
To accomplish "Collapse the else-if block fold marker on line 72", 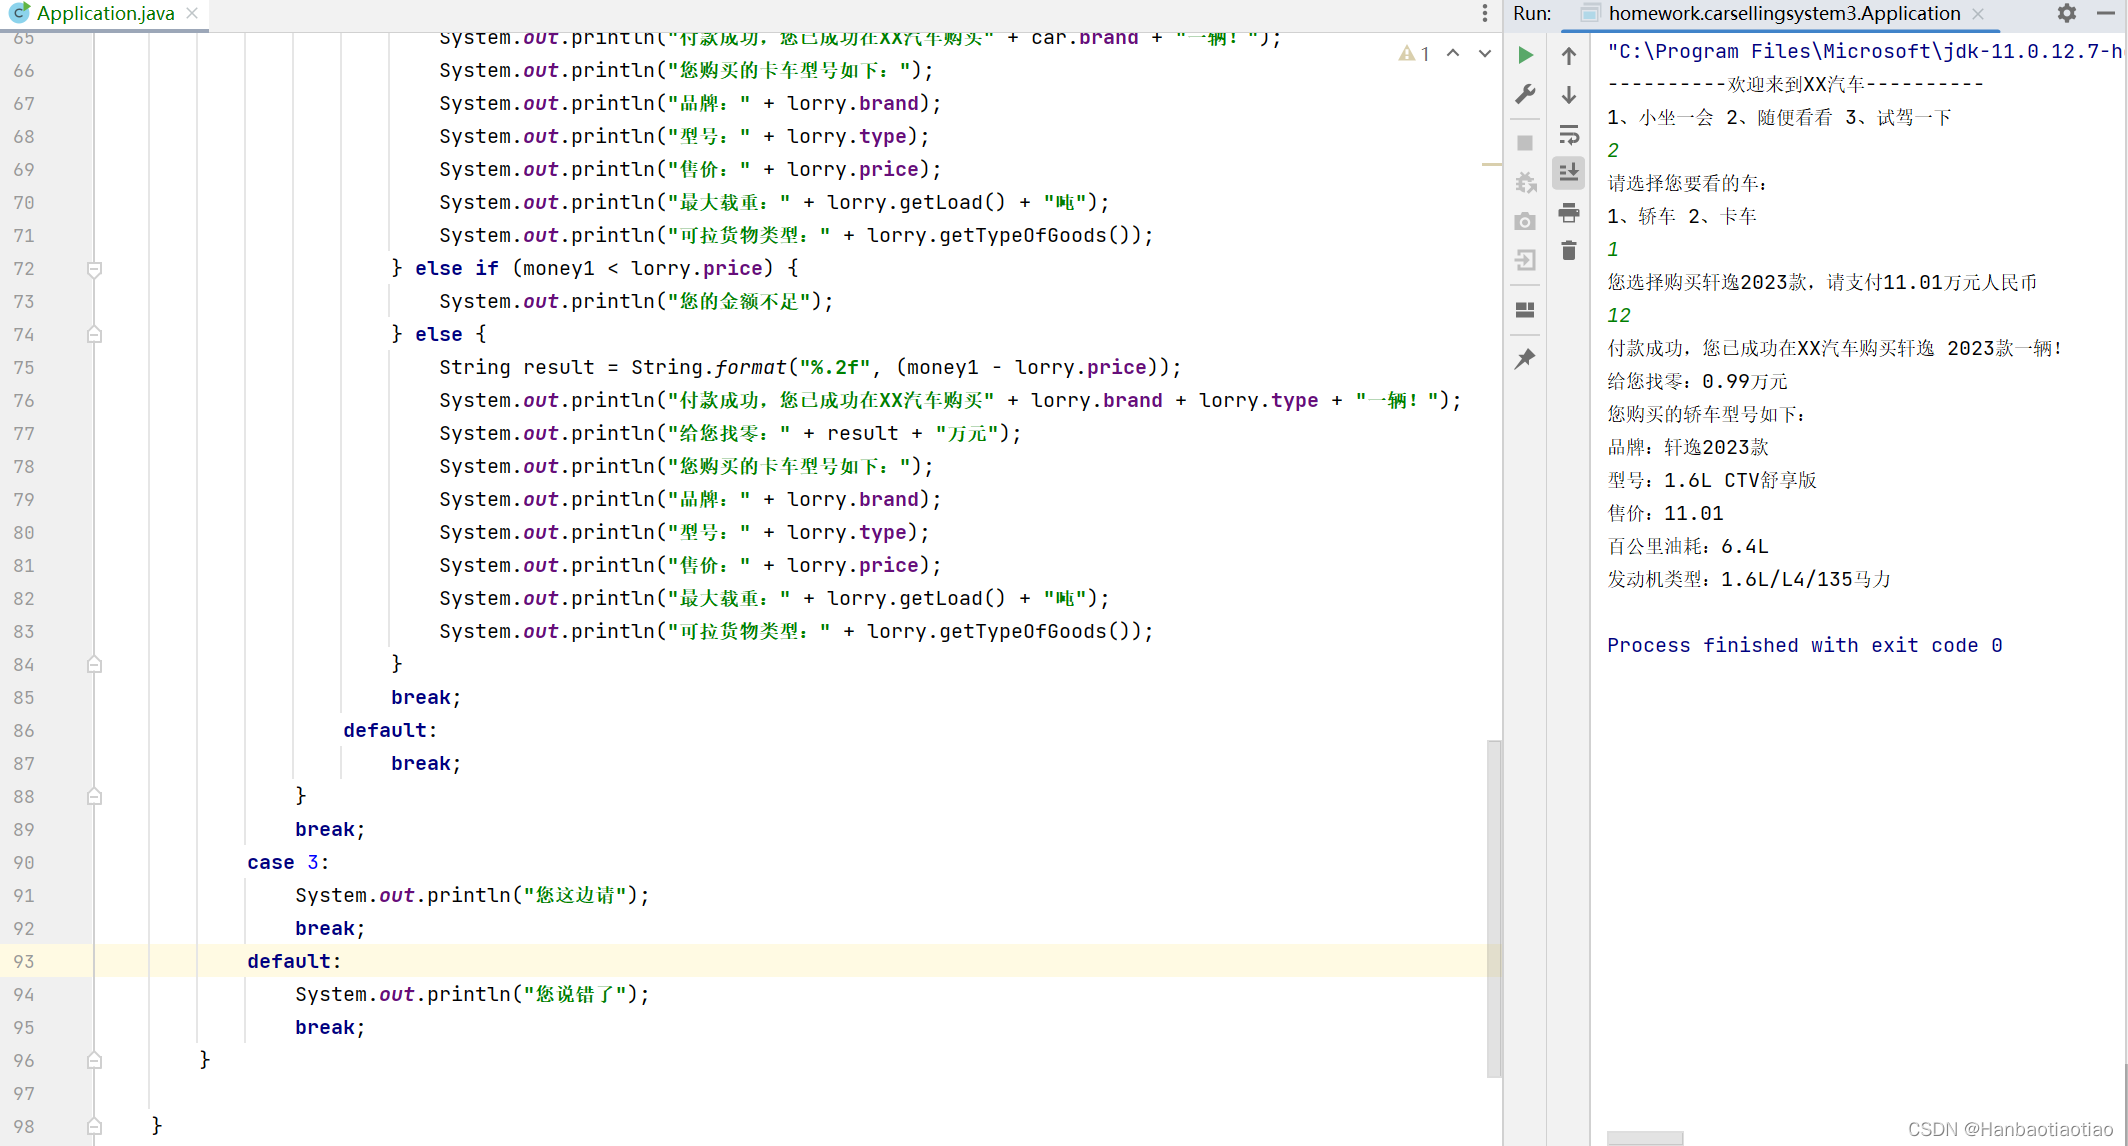I will 94,269.
